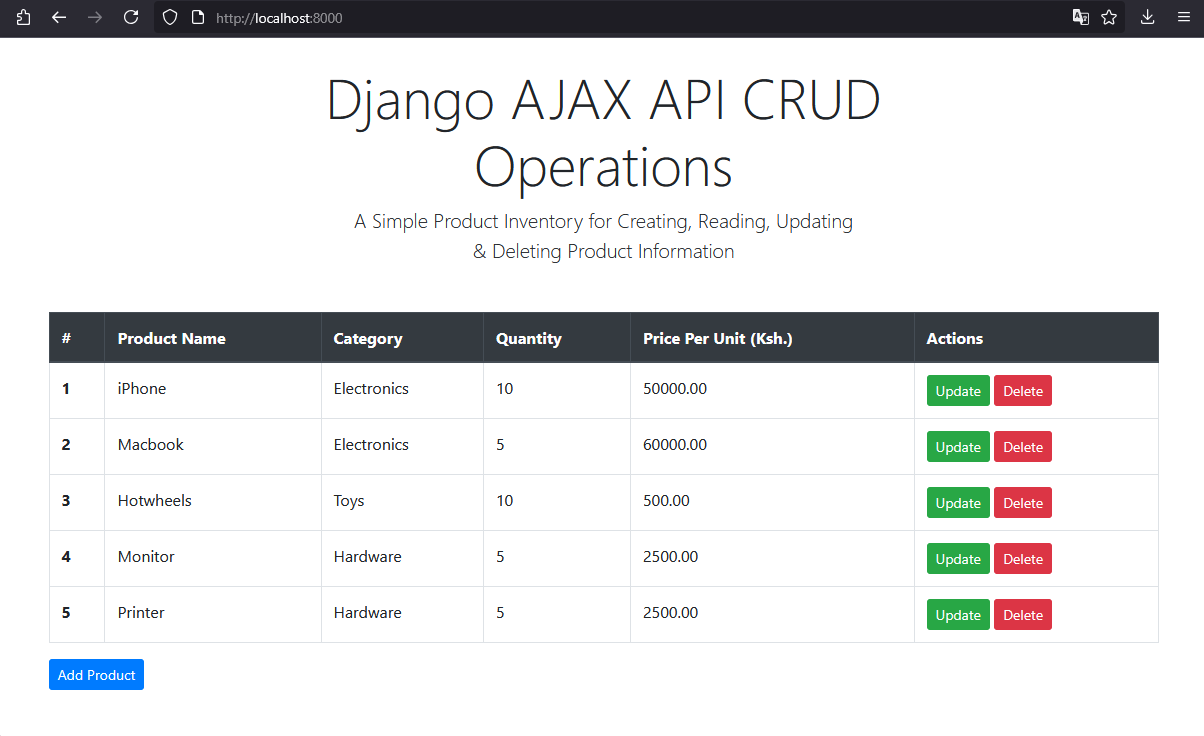
Task: Click the localhost:8000 address bar
Action: (640, 17)
